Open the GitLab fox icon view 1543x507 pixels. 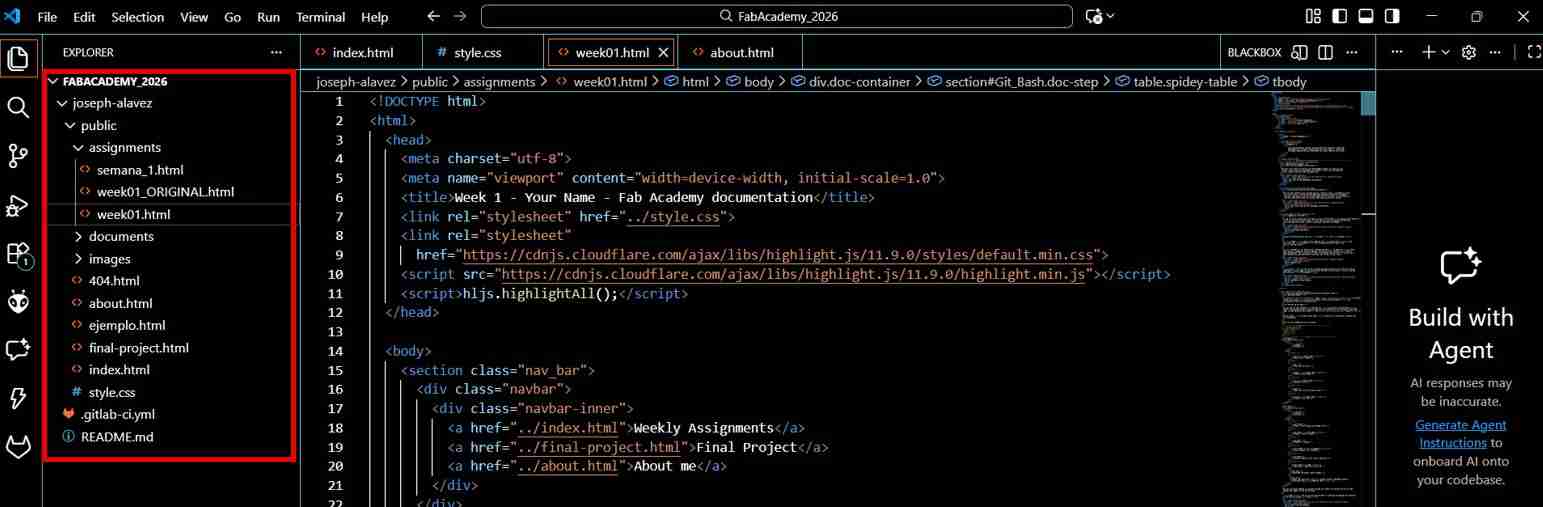pyautogui.click(x=18, y=447)
